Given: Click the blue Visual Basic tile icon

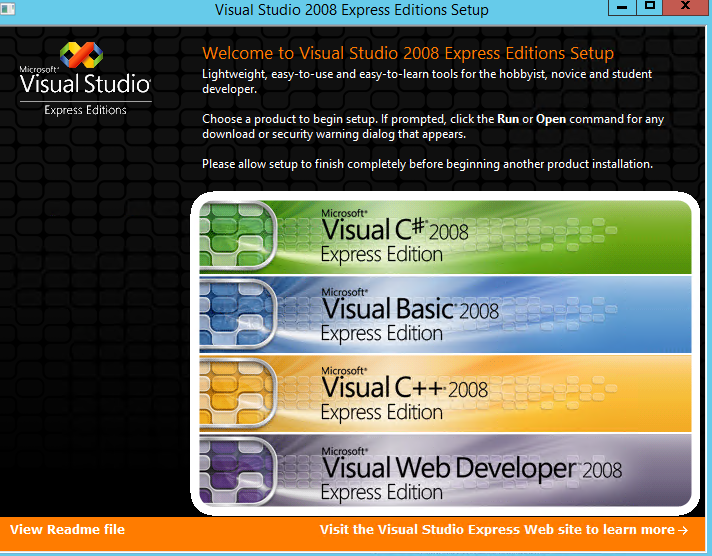Looking at the screenshot, I should pyautogui.click(x=237, y=314).
